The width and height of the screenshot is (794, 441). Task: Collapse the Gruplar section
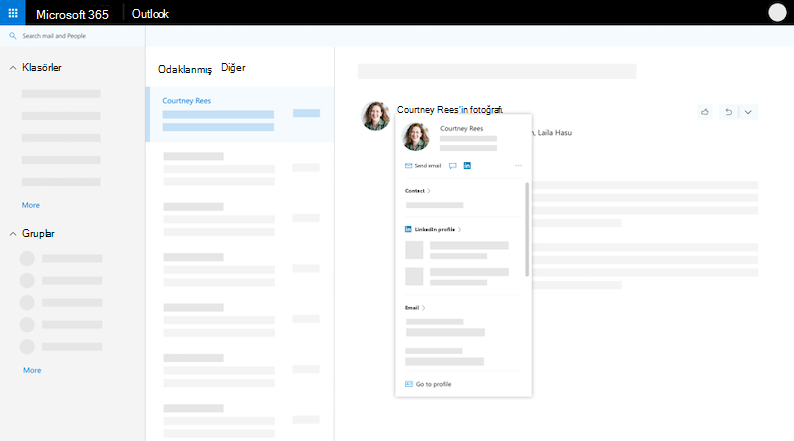13,234
